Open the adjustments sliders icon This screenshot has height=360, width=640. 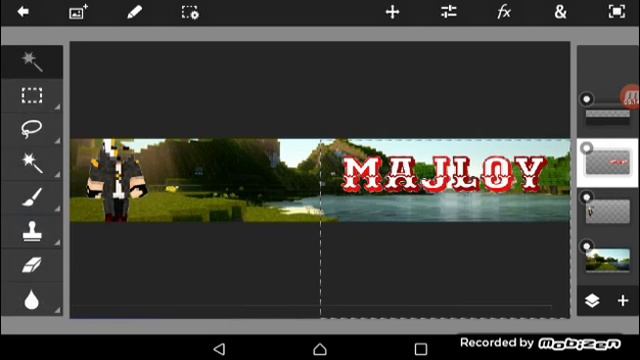point(449,12)
